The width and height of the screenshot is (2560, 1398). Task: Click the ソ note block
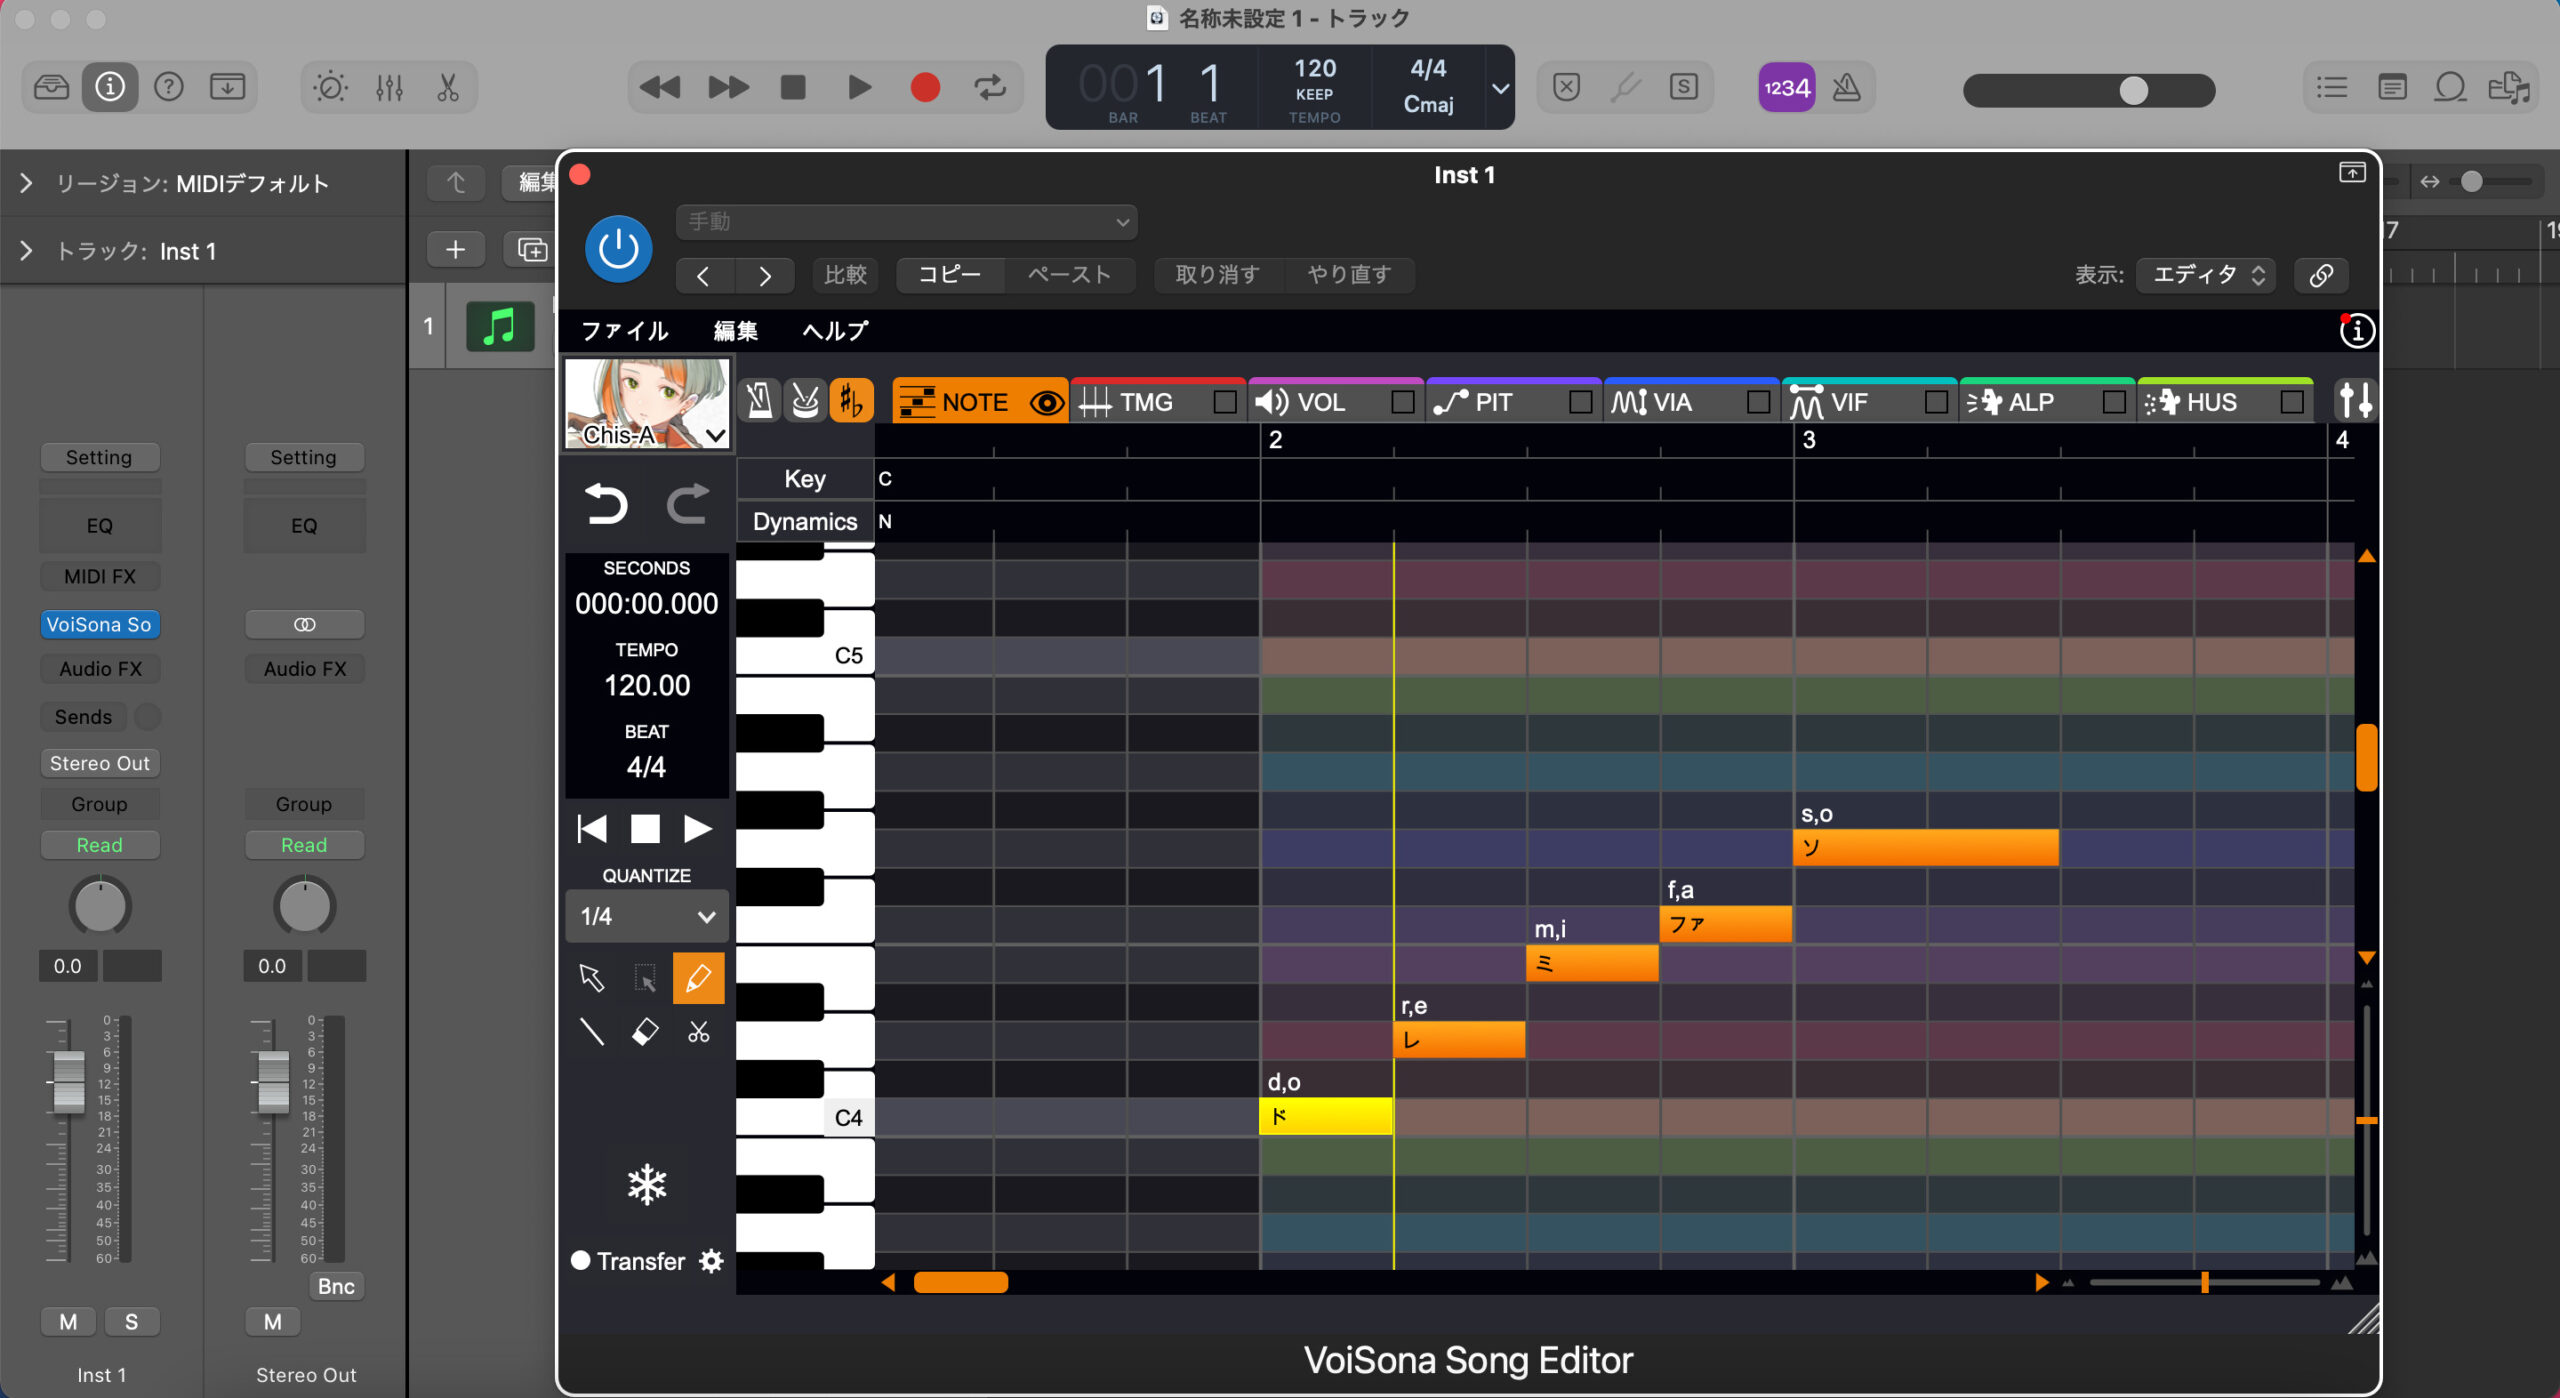(x=1926, y=848)
